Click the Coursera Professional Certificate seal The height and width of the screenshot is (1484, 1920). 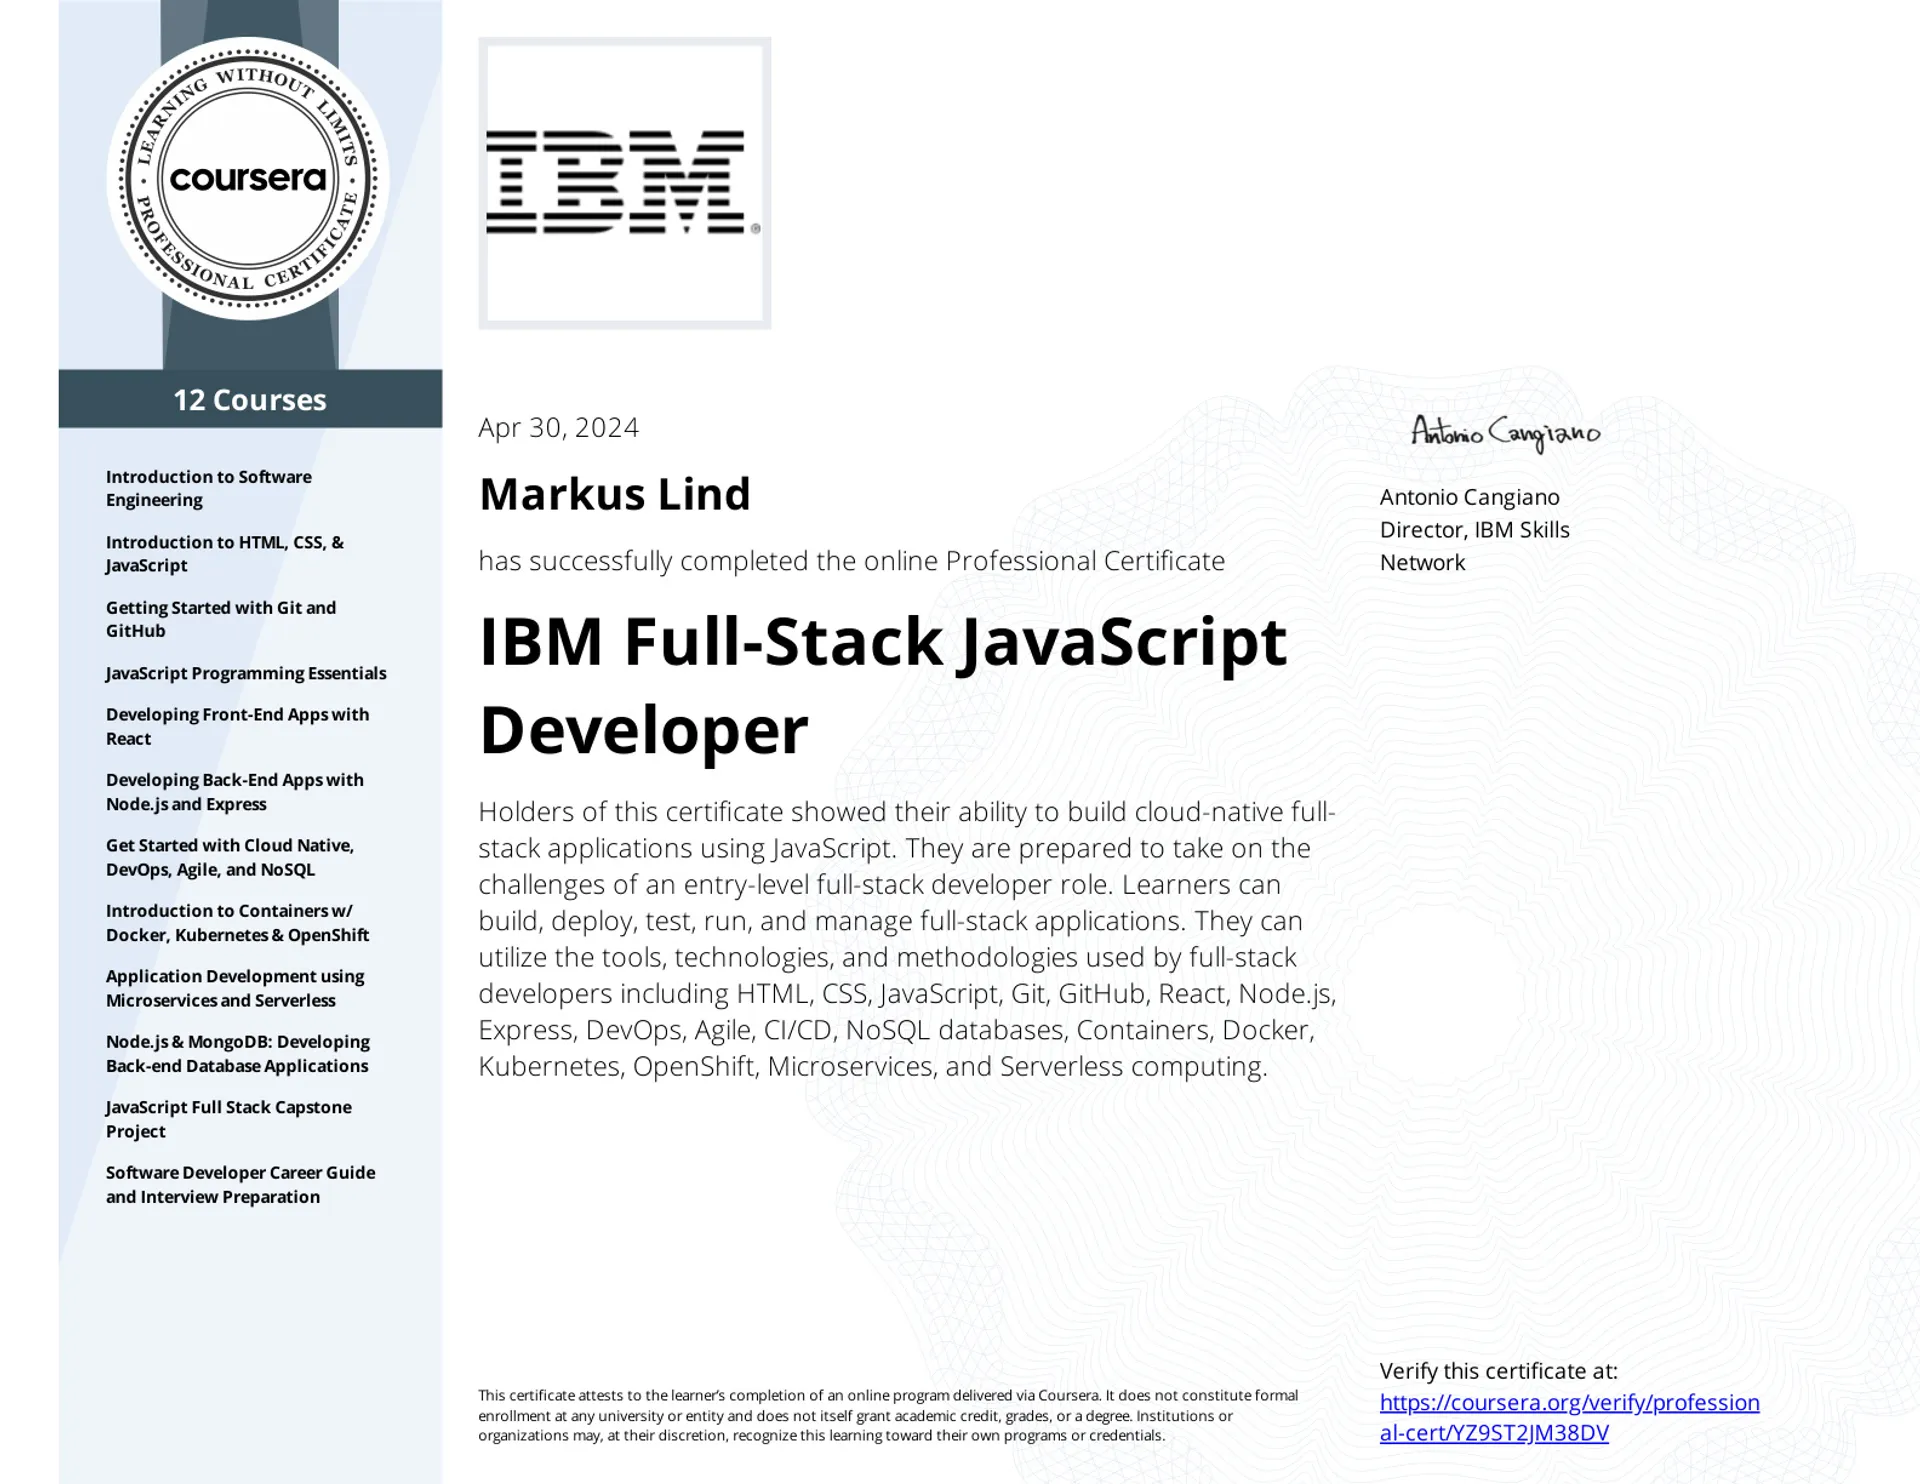pos(248,179)
